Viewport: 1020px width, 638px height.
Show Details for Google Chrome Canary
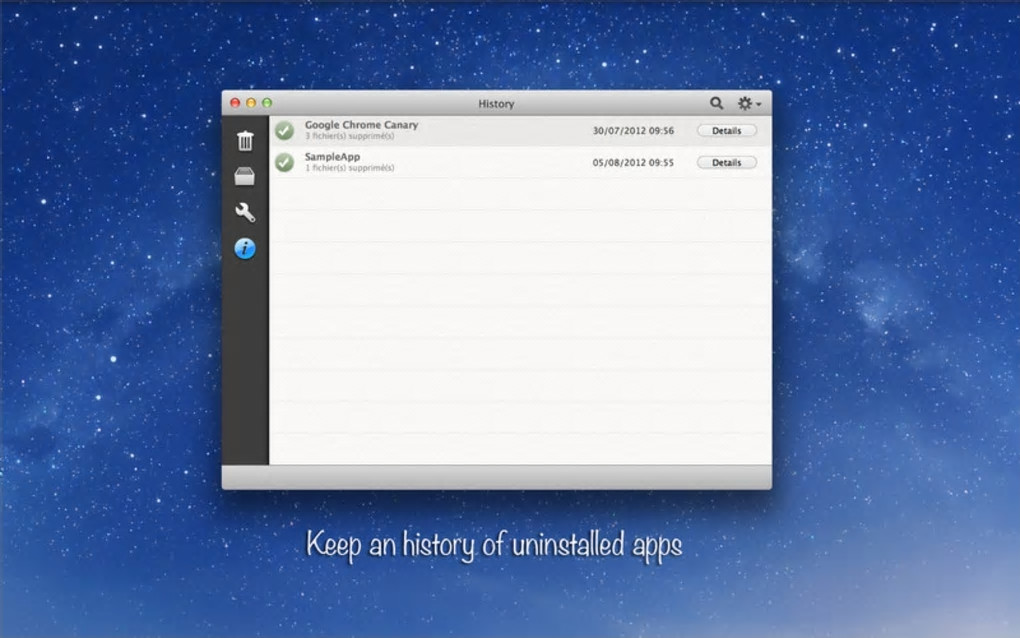click(x=727, y=131)
